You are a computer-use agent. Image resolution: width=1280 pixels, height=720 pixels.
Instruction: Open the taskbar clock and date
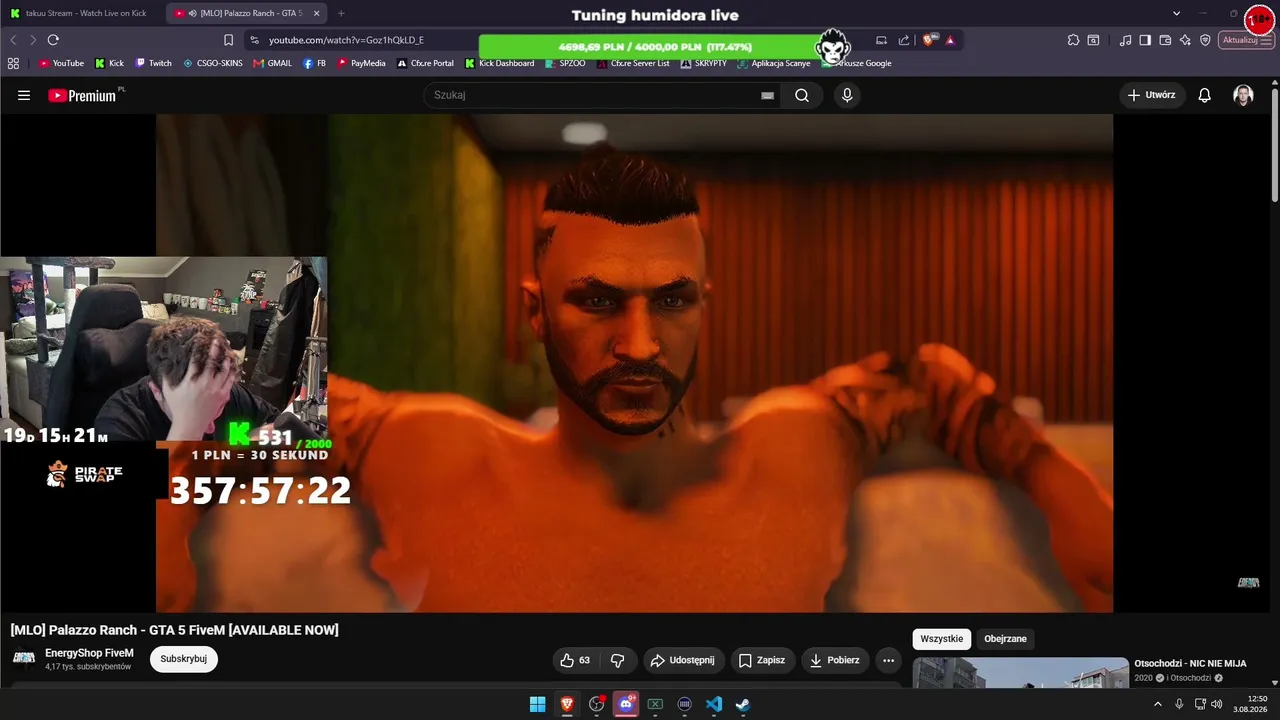1250,704
